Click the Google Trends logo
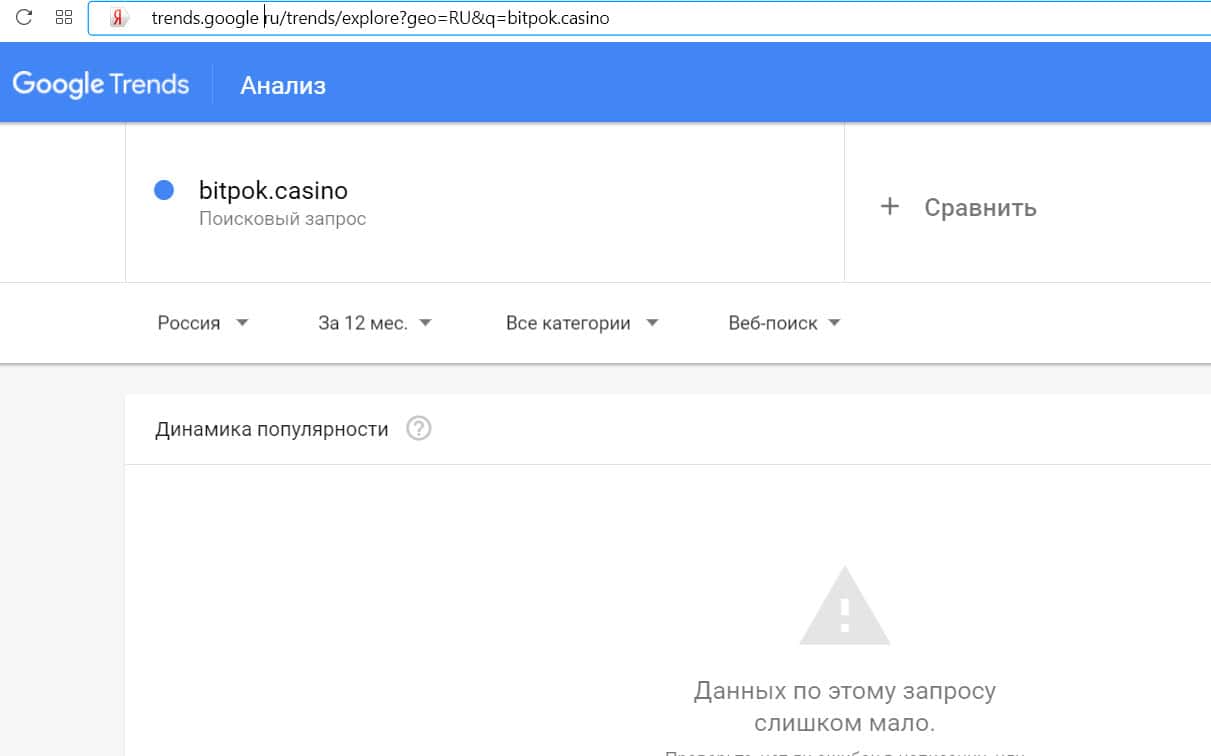Viewport: 1211px width, 756px height. tap(101, 84)
